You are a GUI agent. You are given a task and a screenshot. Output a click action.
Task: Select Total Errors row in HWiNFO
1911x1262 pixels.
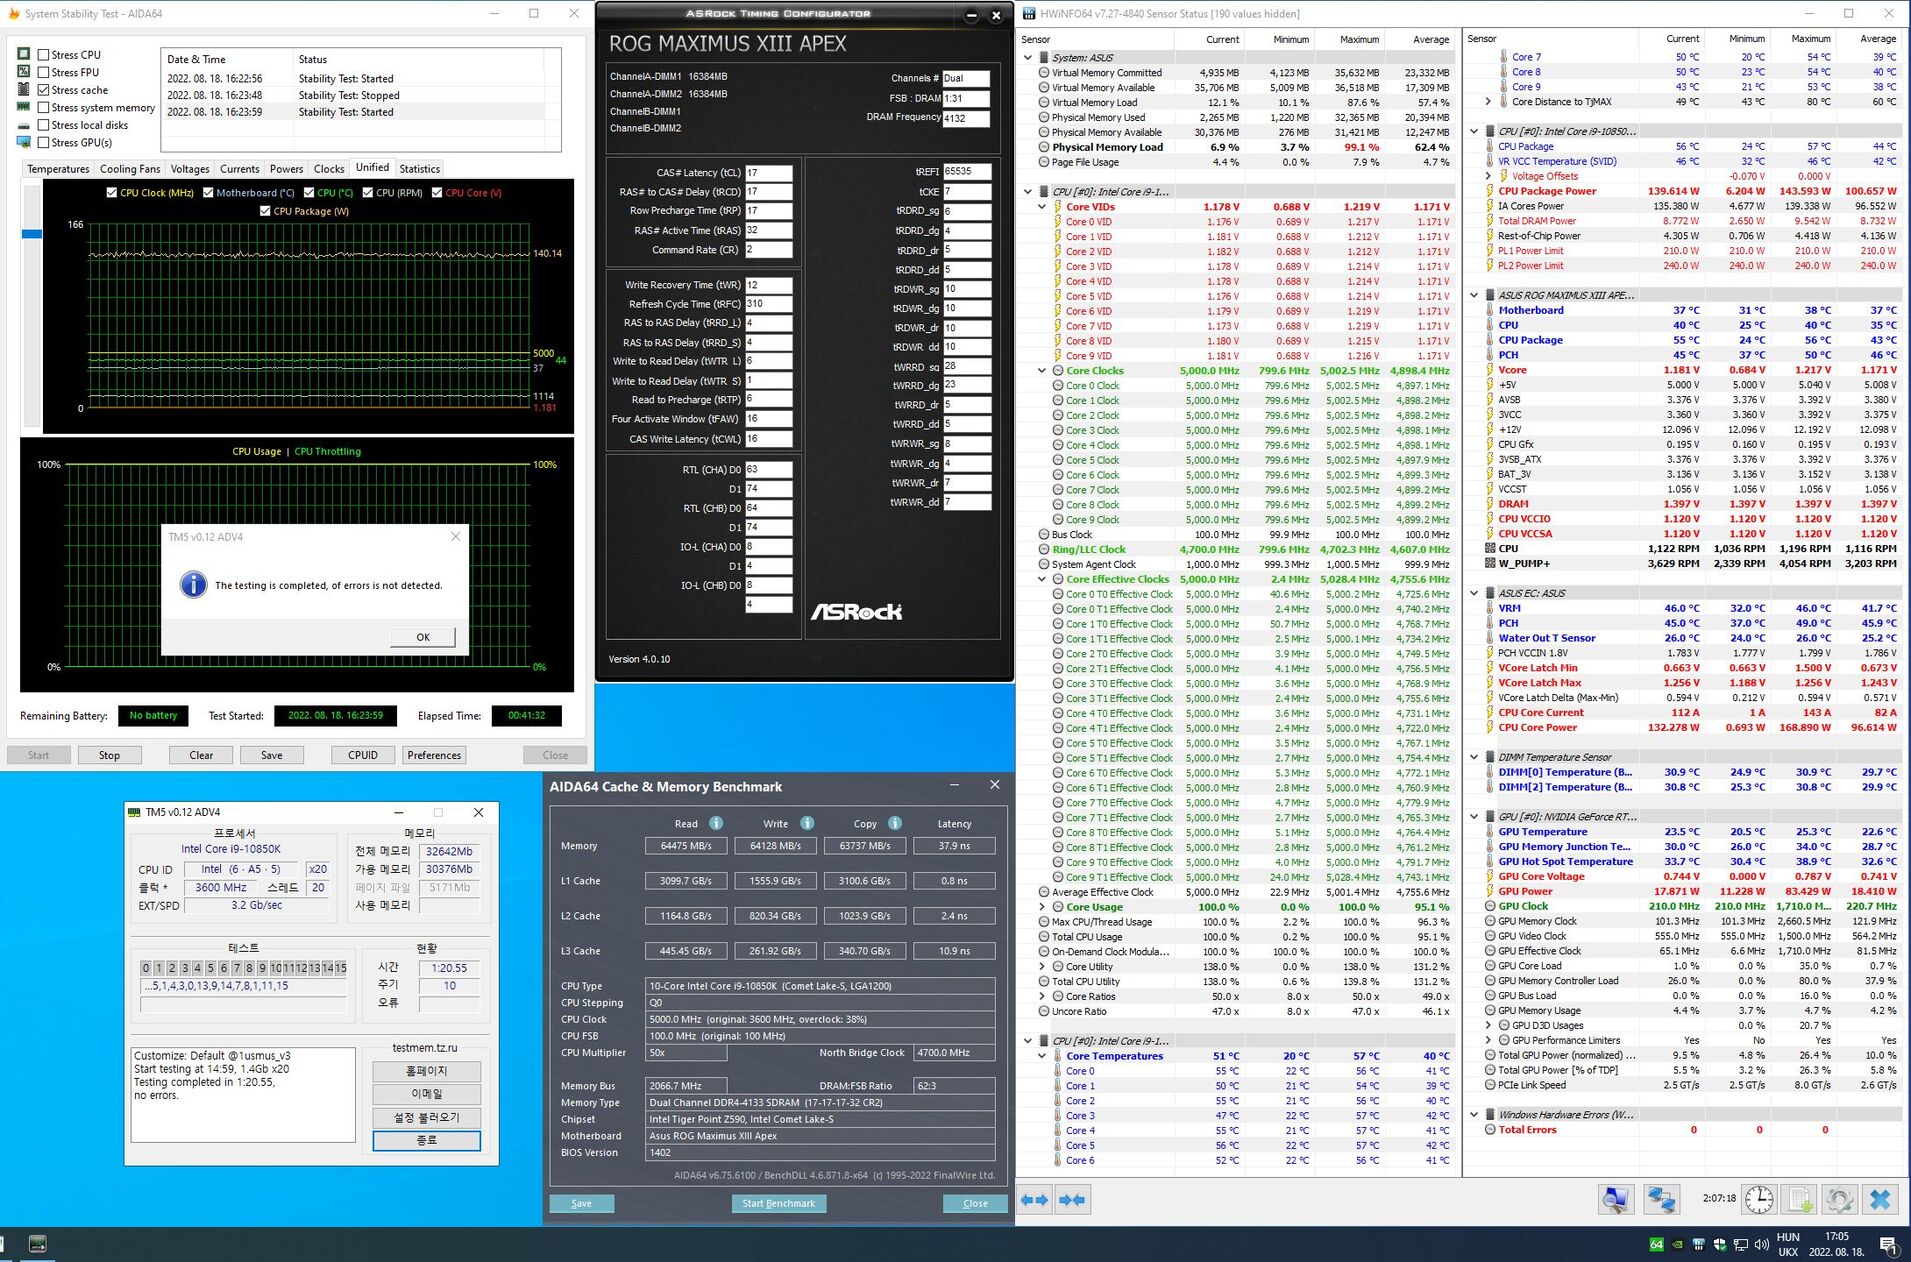[1682, 1130]
